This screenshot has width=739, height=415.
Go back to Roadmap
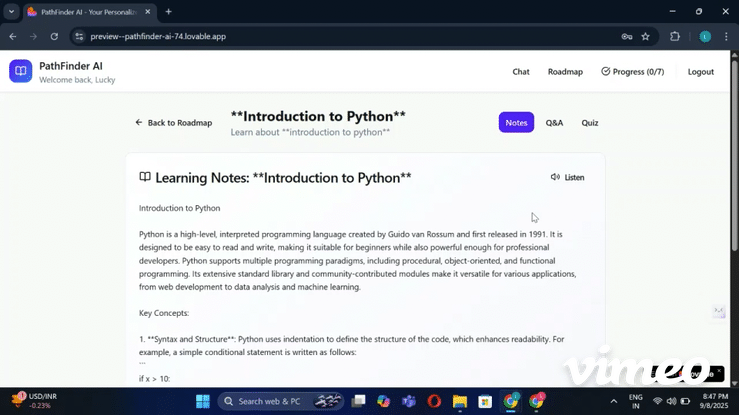(173, 122)
